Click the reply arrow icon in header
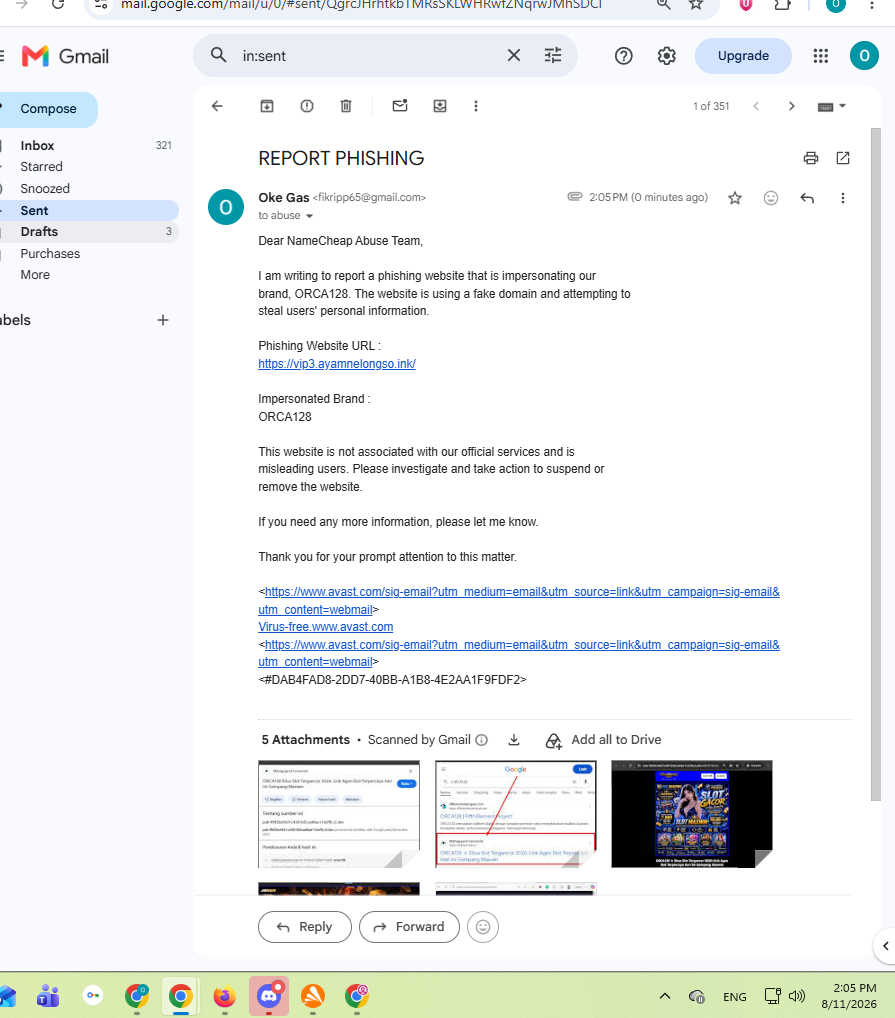 click(807, 198)
